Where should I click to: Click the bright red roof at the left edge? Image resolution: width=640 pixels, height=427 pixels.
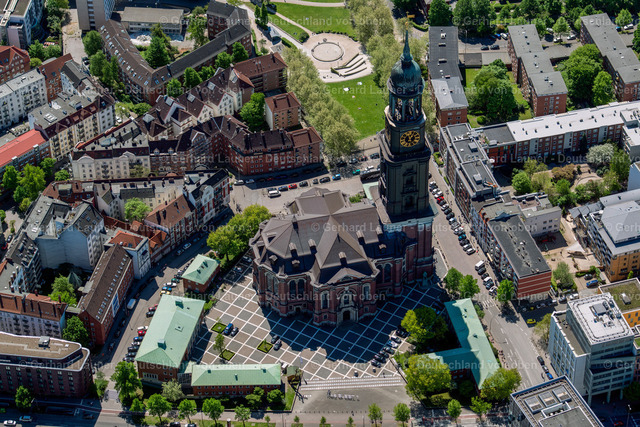point(20,148)
